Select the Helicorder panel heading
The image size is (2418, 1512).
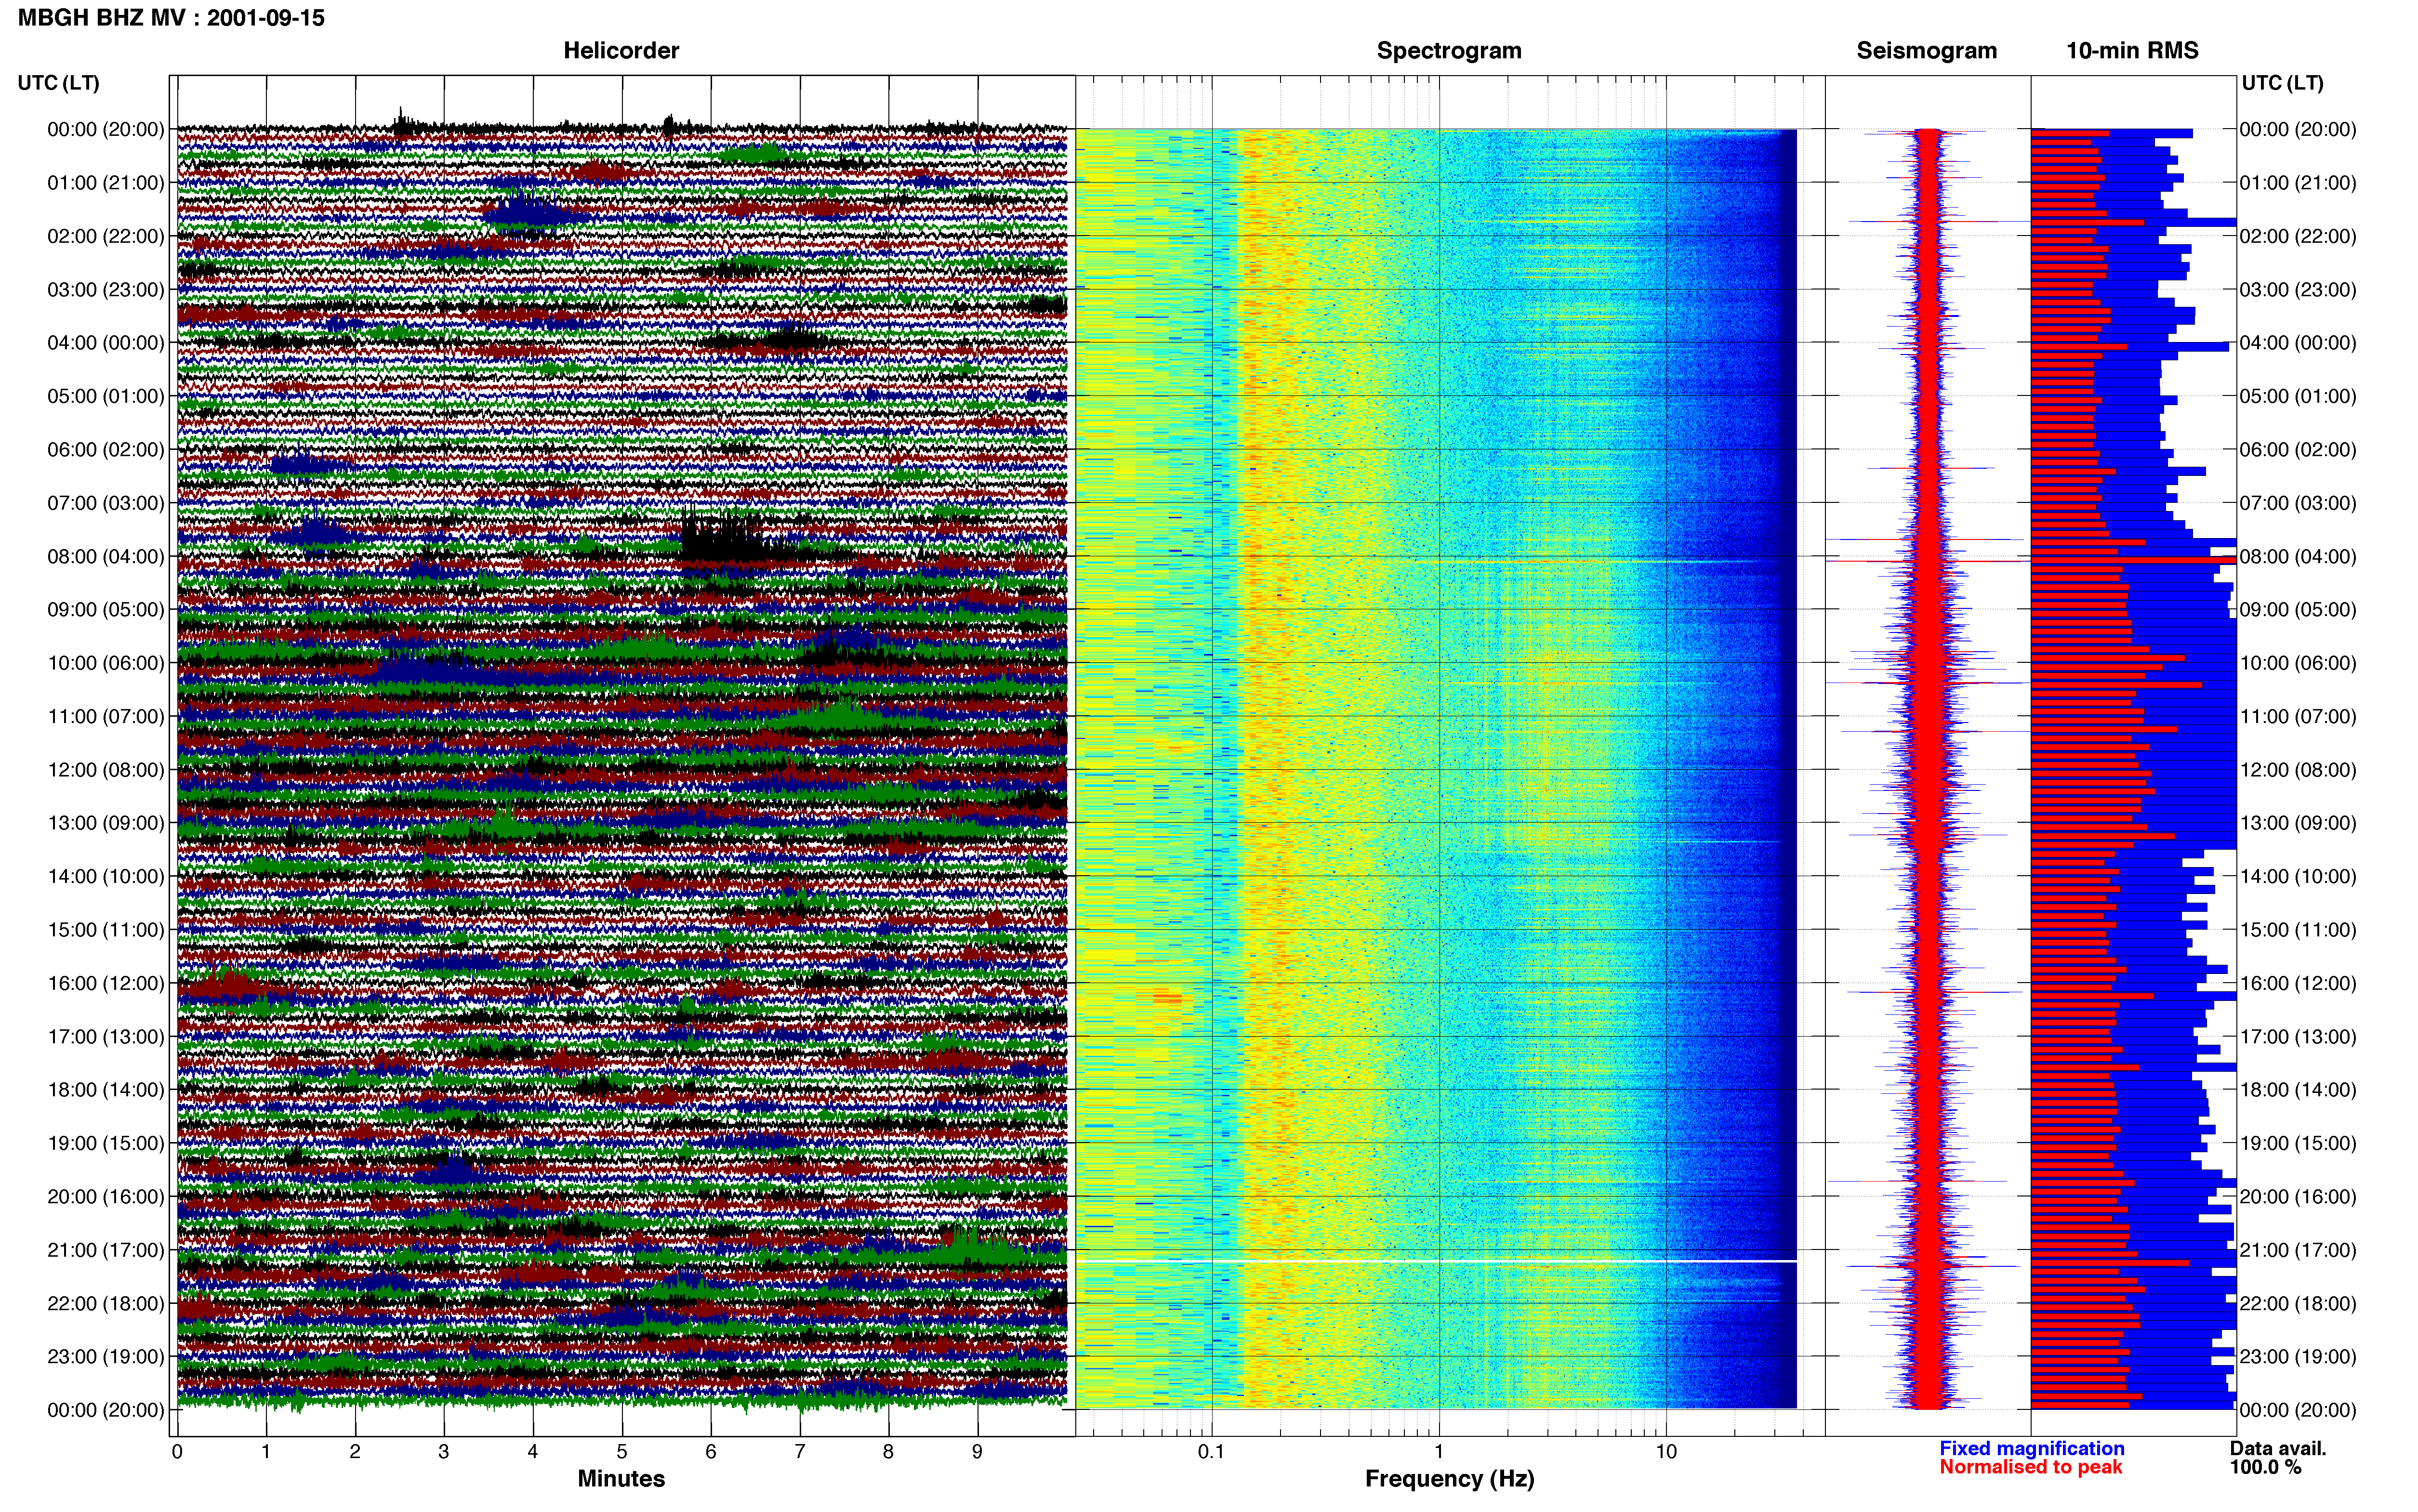[x=621, y=51]
